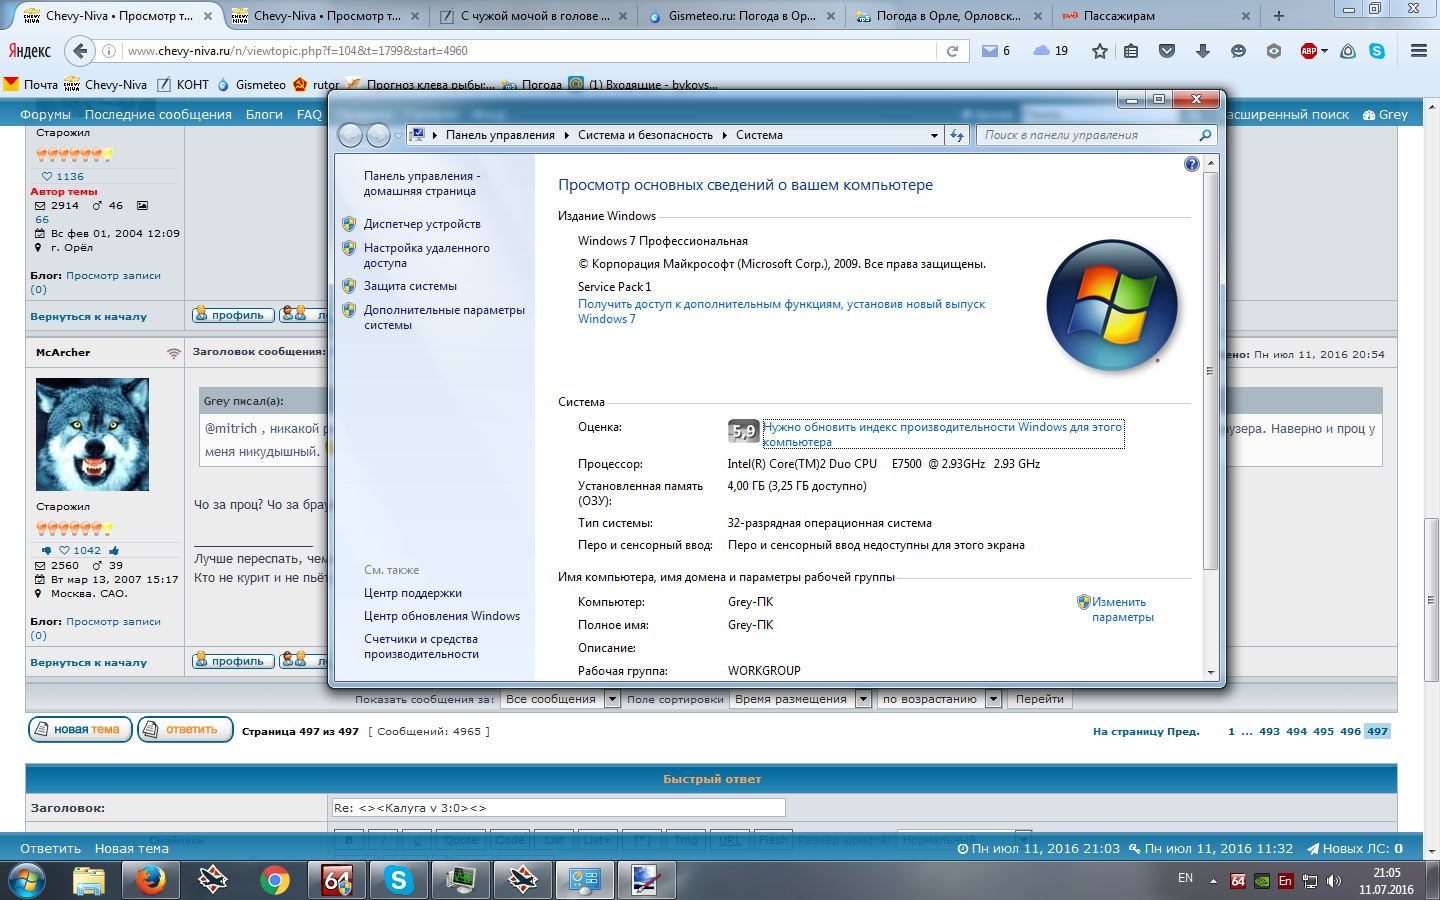Open the 'по возрастанию' sort order dropdown
Image resolution: width=1440 pixels, height=900 pixels.
[993, 699]
